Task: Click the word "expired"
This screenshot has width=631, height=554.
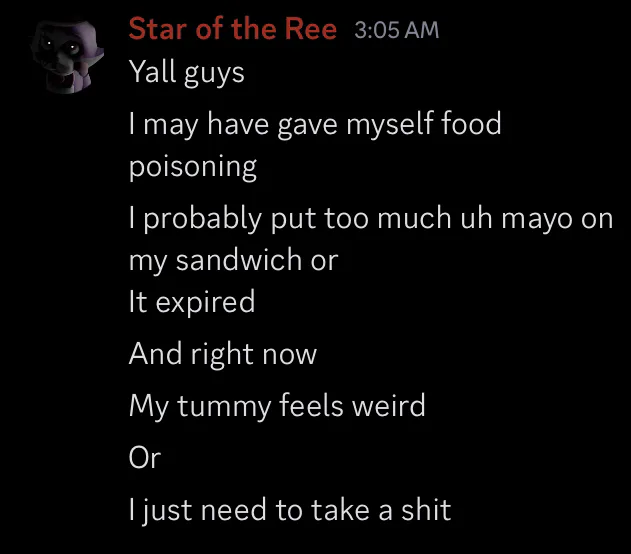Action: pos(205,303)
